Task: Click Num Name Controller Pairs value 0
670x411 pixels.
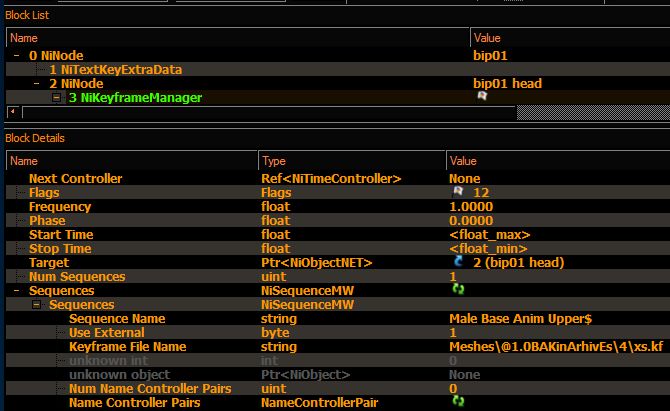Action: pyautogui.click(x=453, y=389)
